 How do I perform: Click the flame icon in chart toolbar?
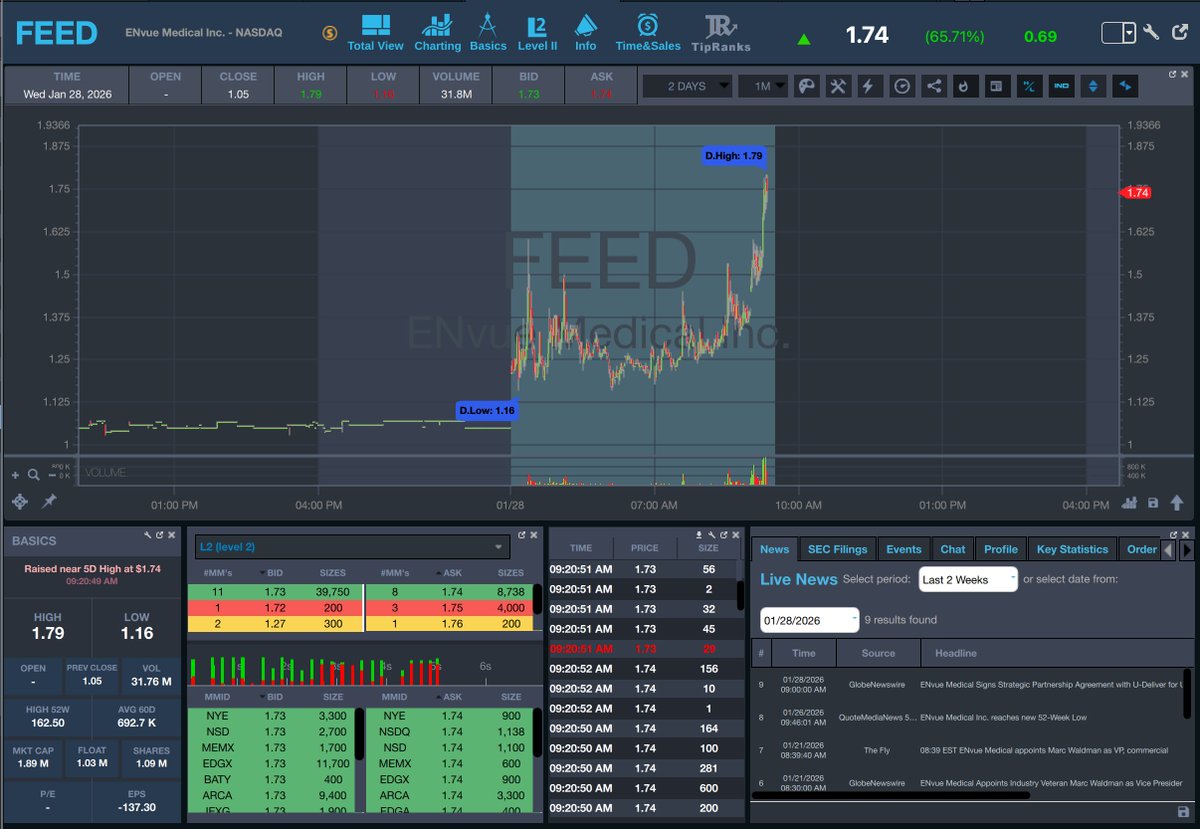964,86
